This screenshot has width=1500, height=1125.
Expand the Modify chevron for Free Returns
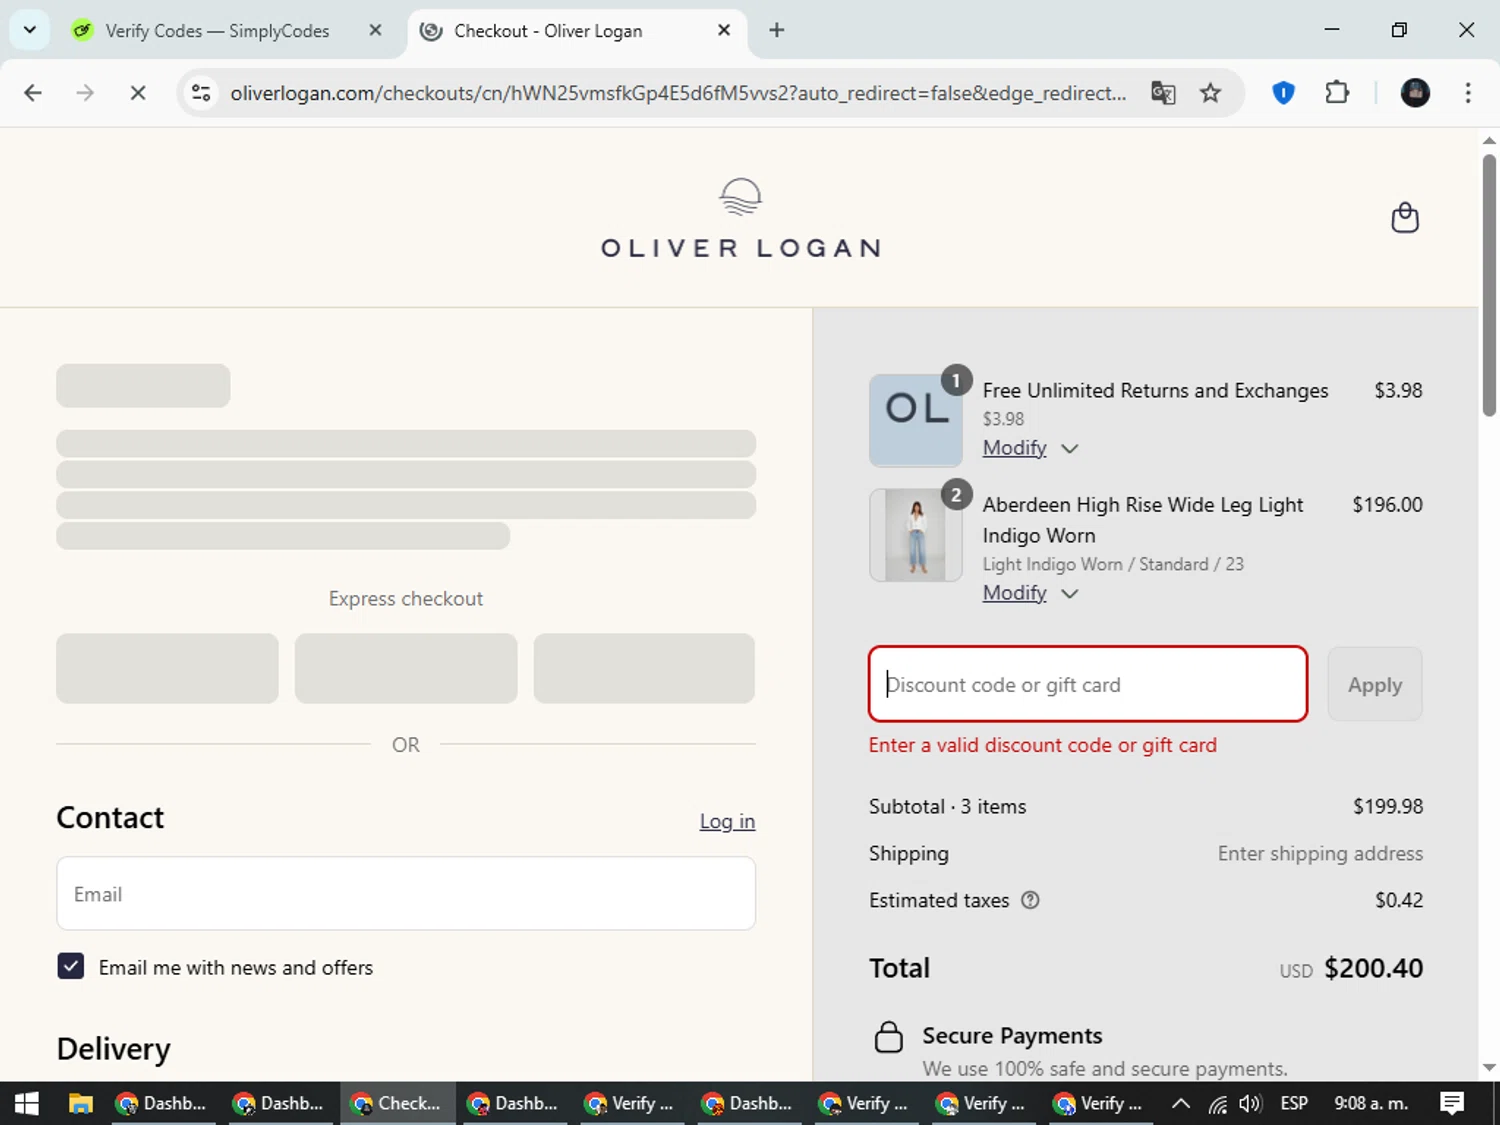(1069, 449)
